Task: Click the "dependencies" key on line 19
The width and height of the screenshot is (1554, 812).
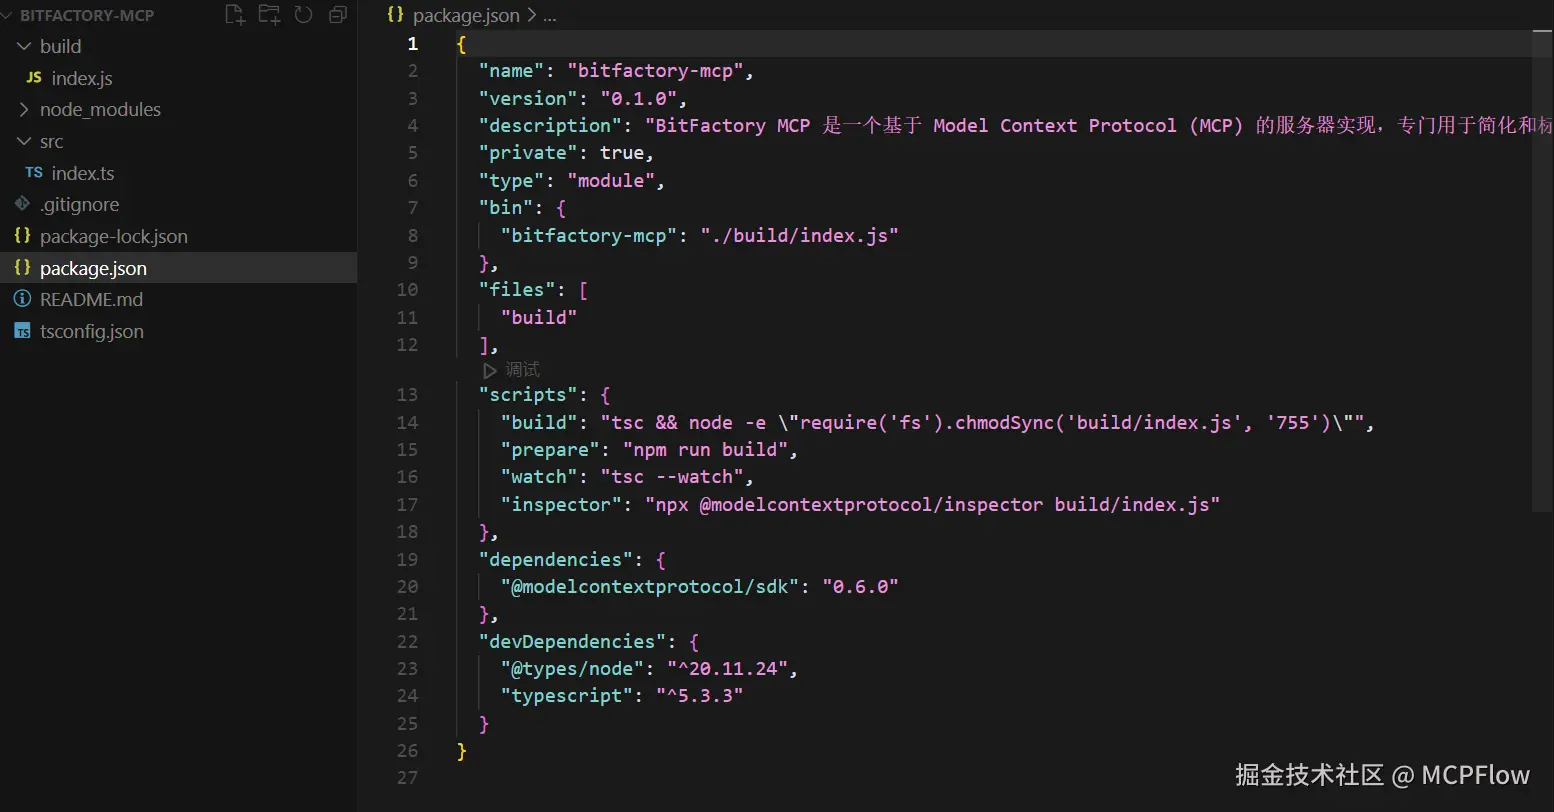Action: 556,559
